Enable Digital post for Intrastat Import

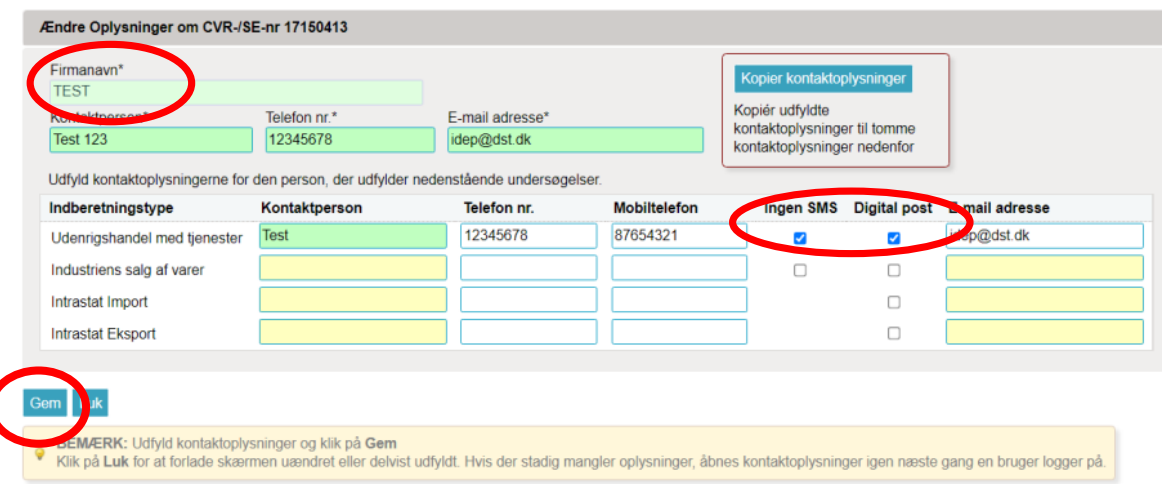click(894, 302)
